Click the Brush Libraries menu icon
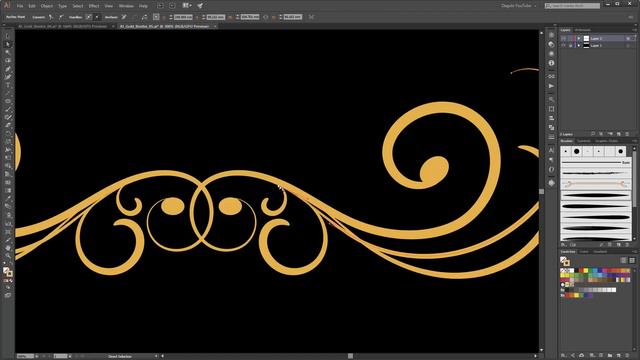Viewport: 640px width, 360px height. (564, 245)
